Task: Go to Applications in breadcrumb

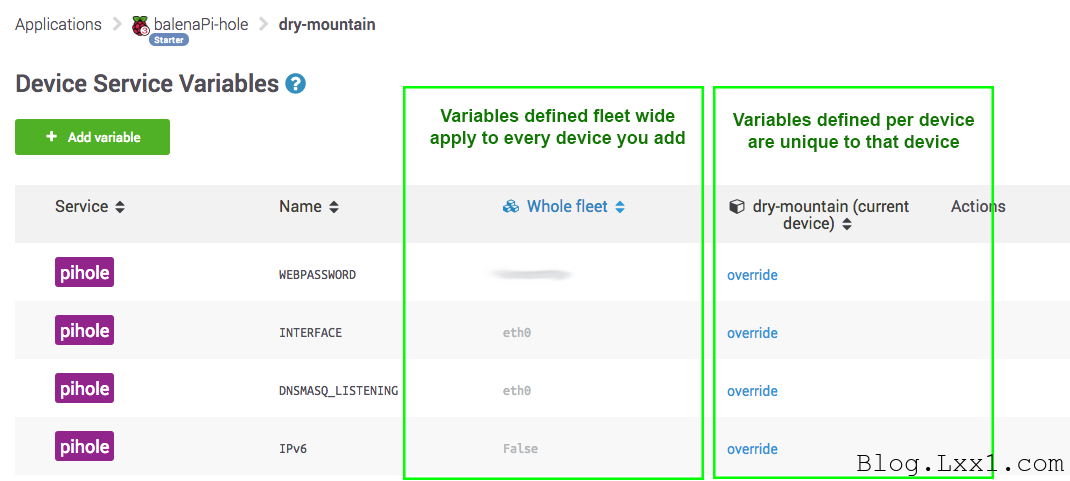Action: pyautogui.click(x=58, y=25)
